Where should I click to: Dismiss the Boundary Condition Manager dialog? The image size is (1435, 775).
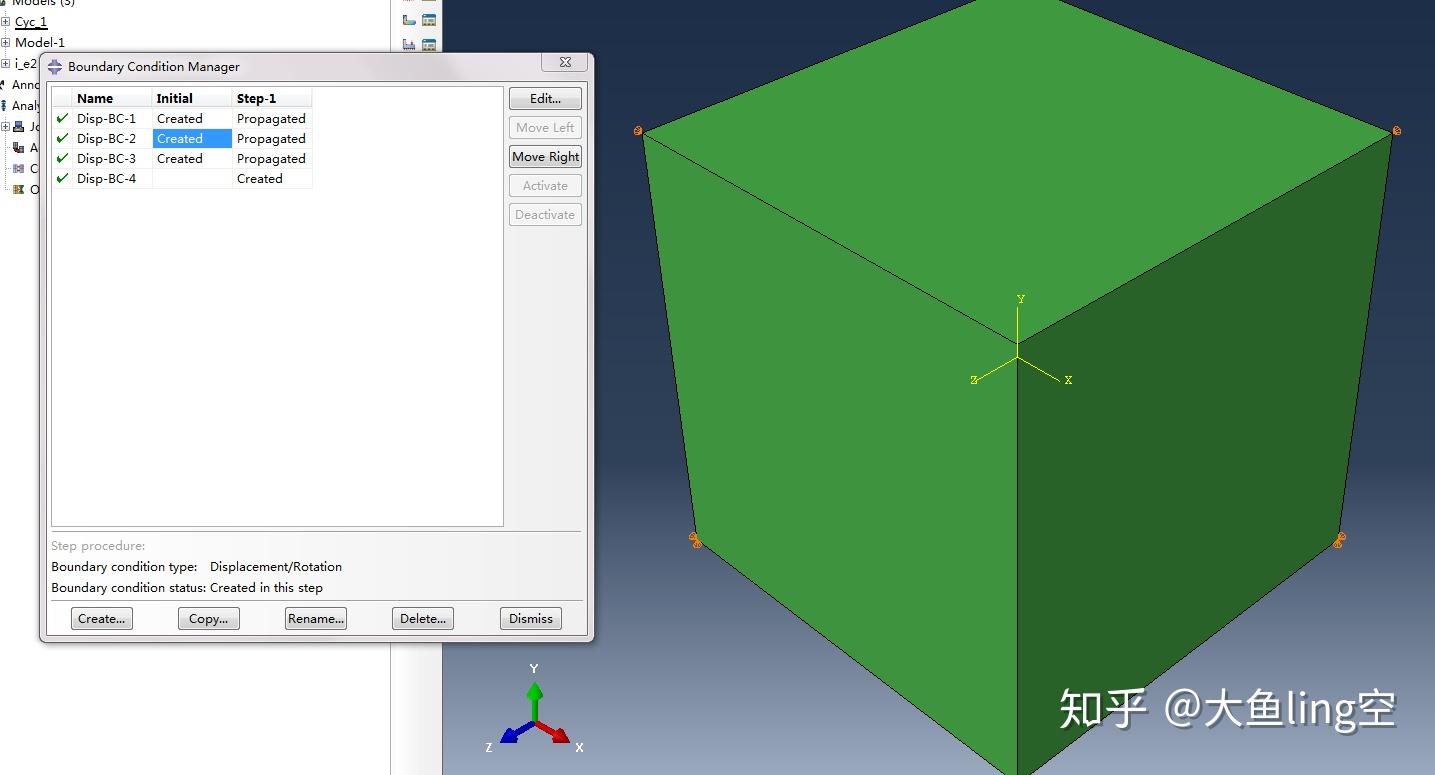(530, 618)
